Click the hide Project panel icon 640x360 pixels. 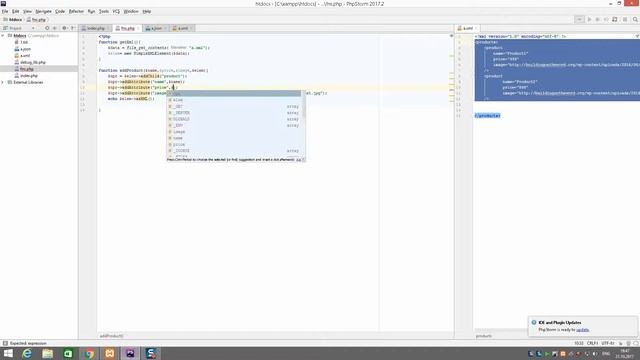click(73, 28)
